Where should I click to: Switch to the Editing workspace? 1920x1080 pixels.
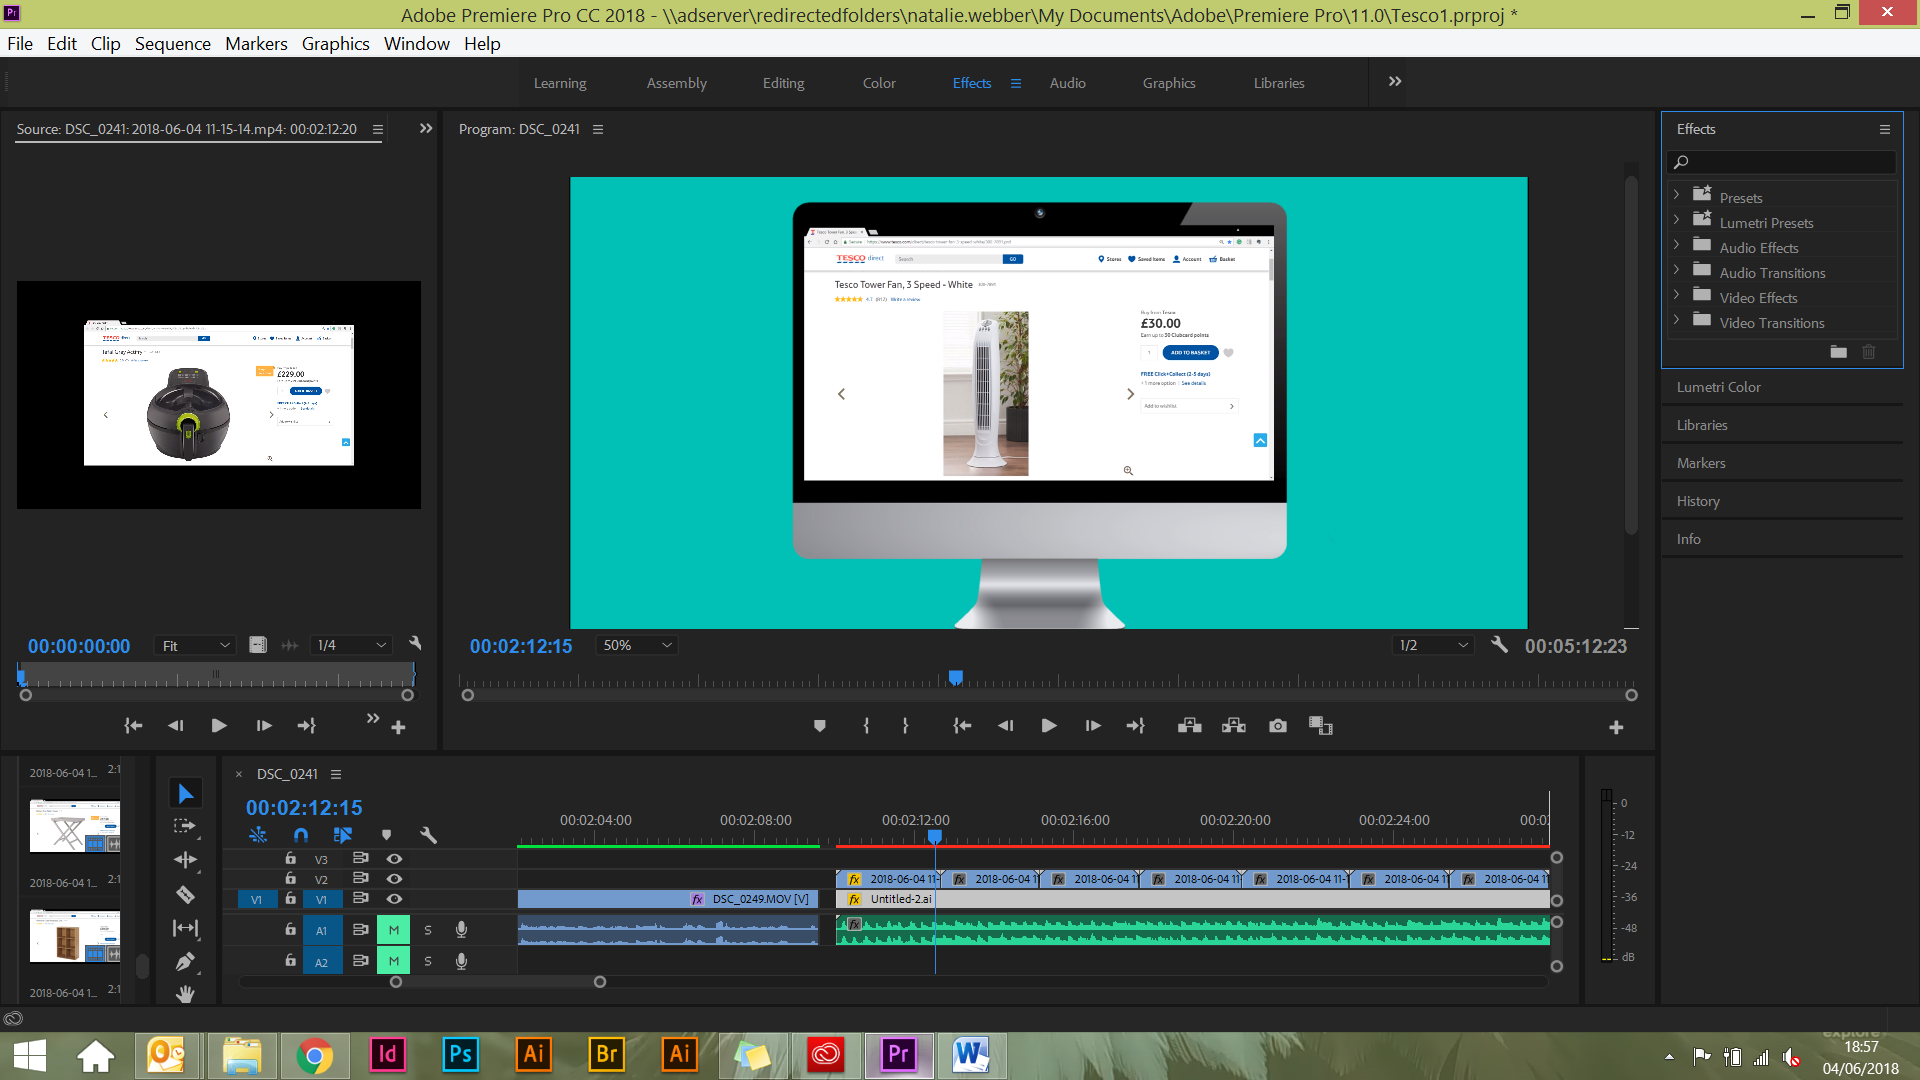coord(784,83)
